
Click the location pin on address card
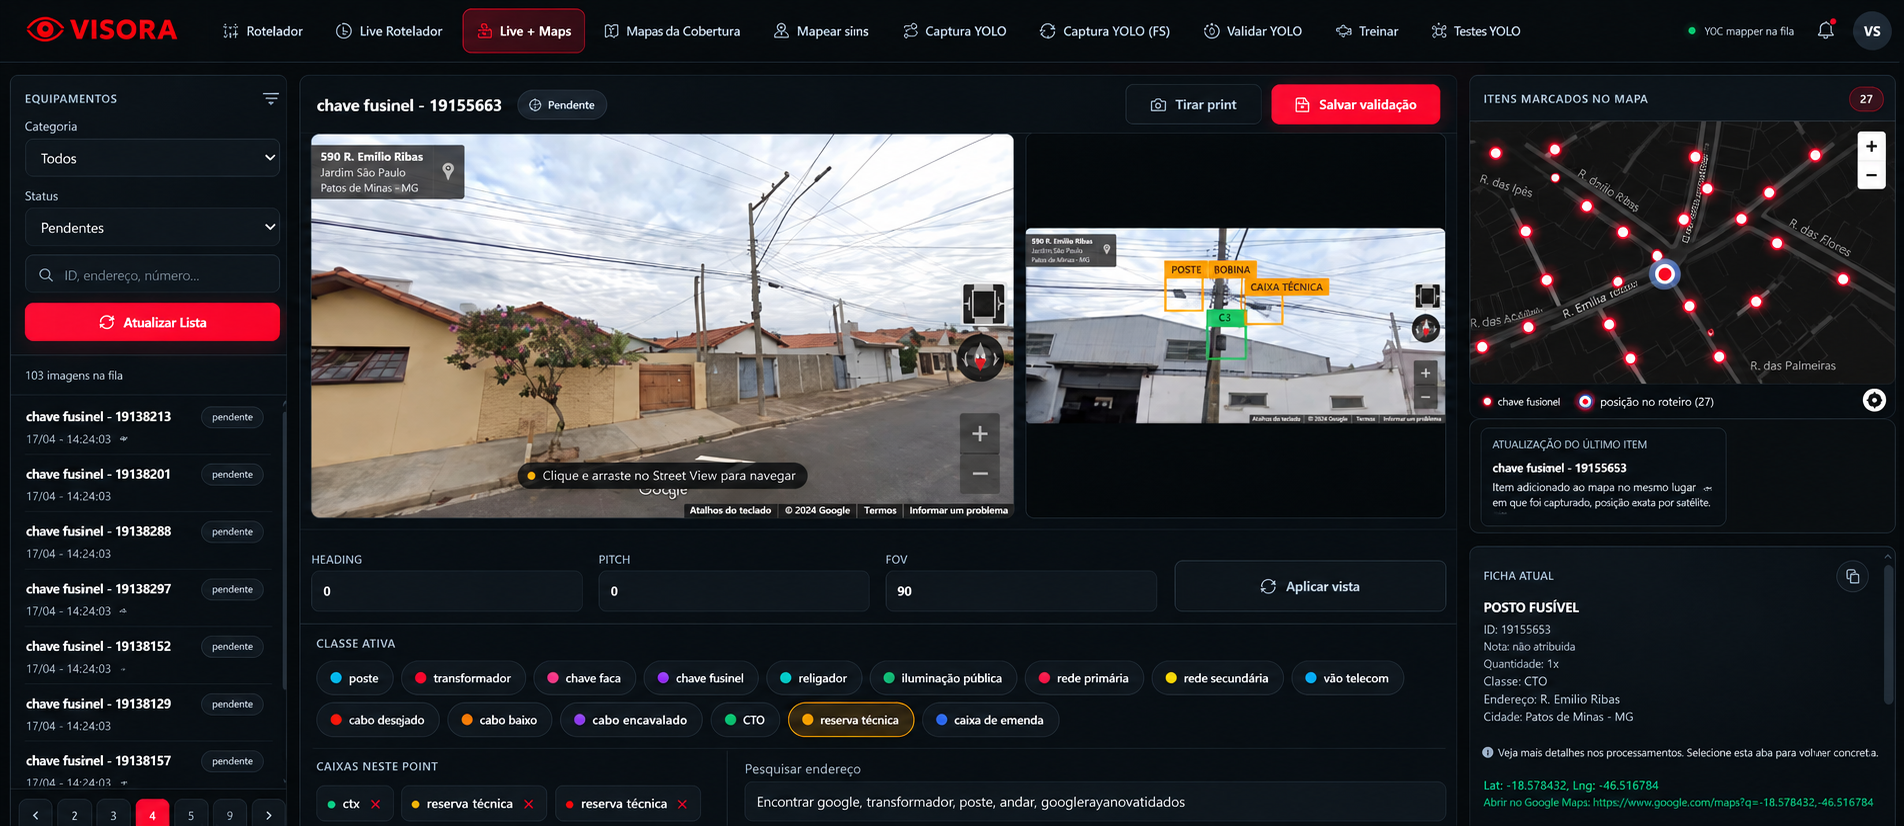pyautogui.click(x=448, y=171)
